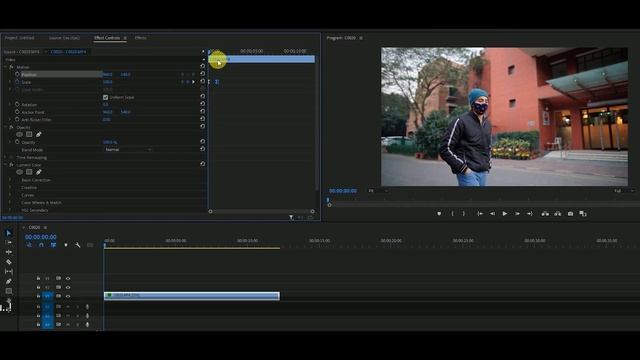Click the timeline wrench settings icon
Screen dimensions: 640x360
click(78, 245)
